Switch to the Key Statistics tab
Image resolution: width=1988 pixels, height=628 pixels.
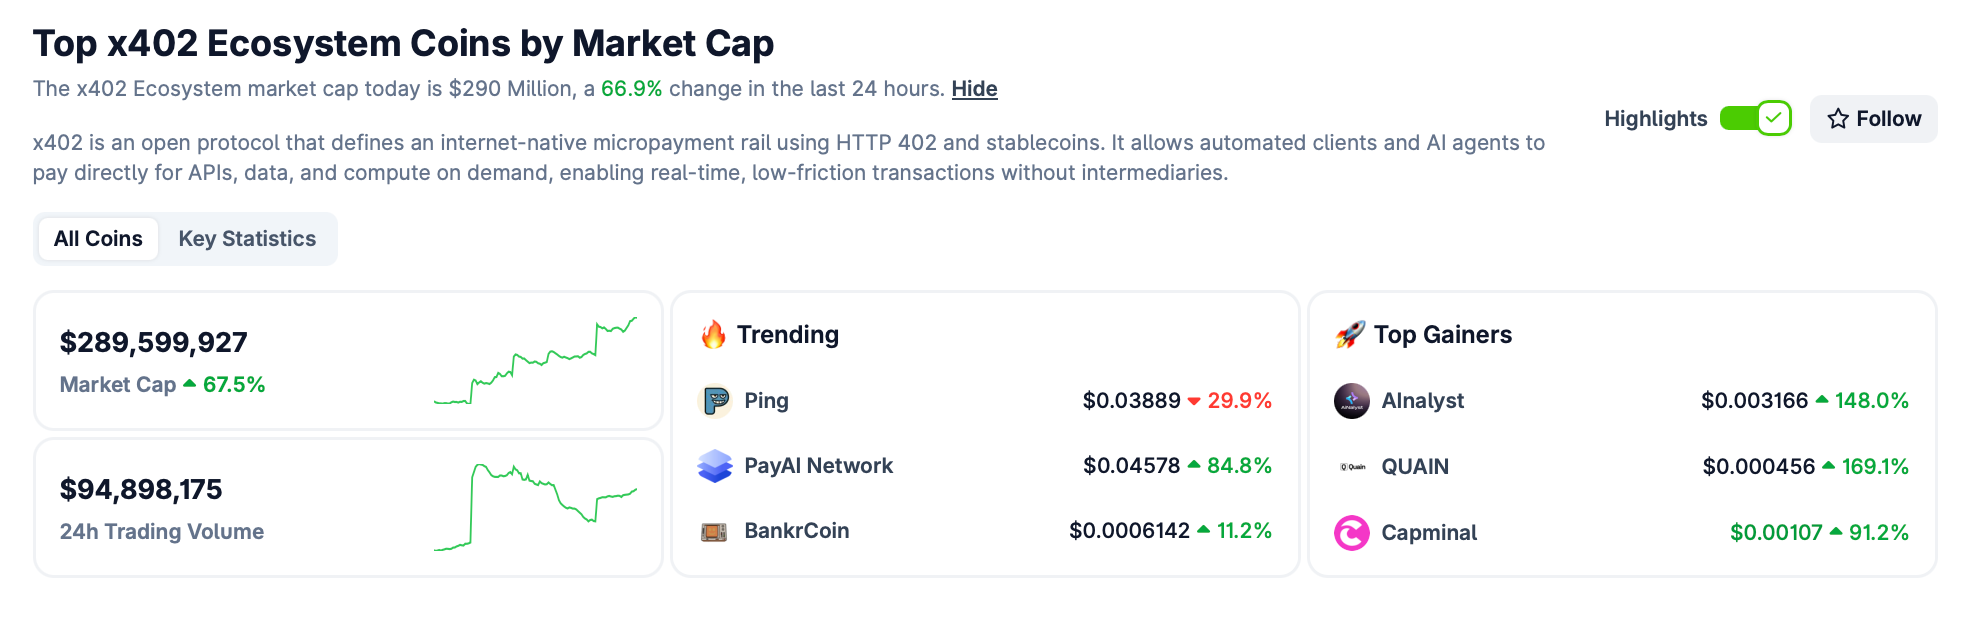247,238
